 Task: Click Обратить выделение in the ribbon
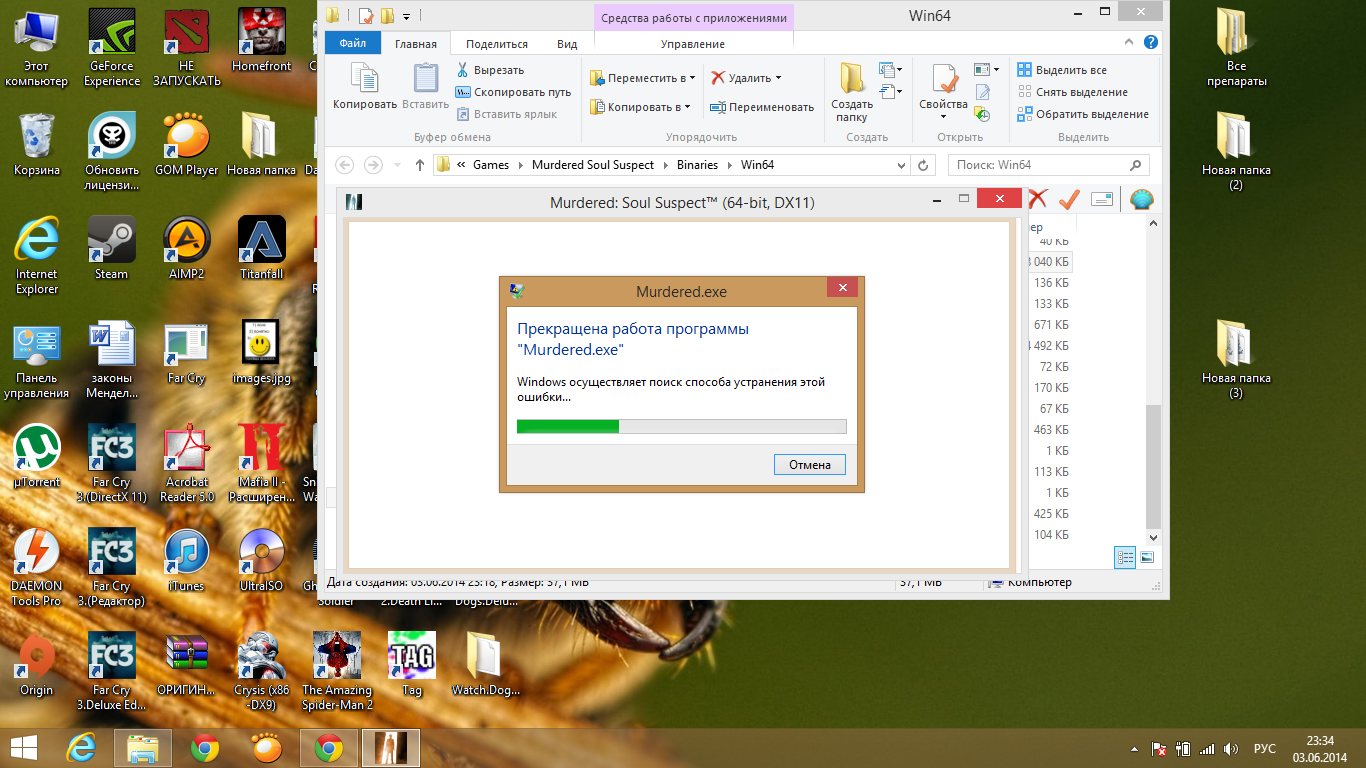[x=1083, y=114]
